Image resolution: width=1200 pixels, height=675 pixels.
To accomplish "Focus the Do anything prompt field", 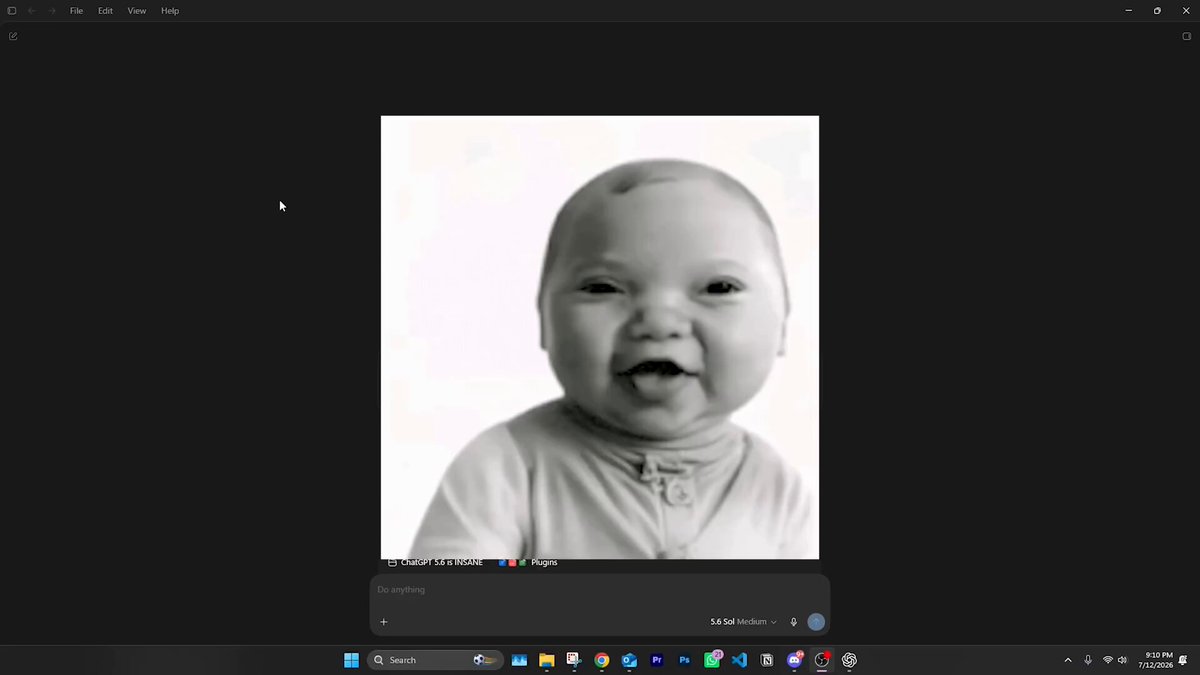I will pyautogui.click(x=600, y=590).
